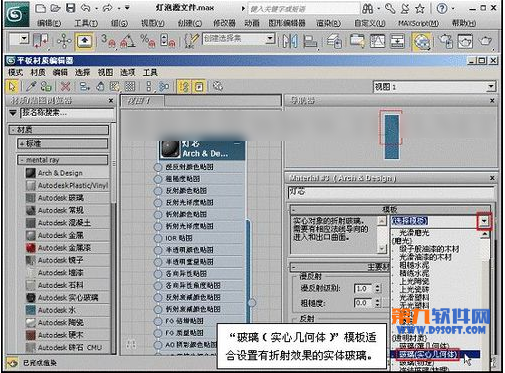
Task: Select Arch & Design material in browser
Action: (x=67, y=173)
